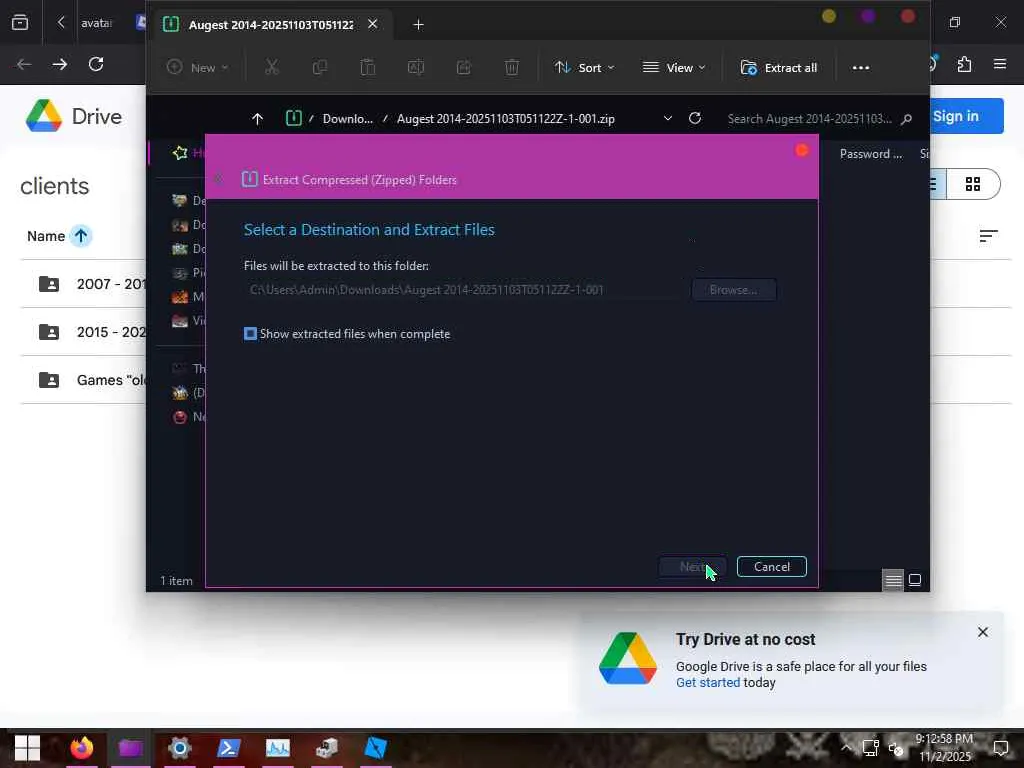Viewport: 1024px width, 768px height.
Task: Switch Drive to grid layout
Action: tap(972, 184)
